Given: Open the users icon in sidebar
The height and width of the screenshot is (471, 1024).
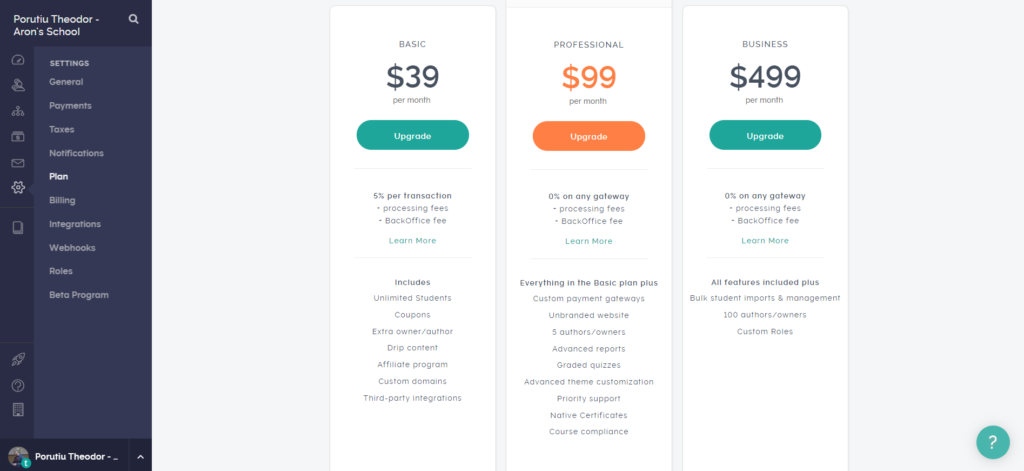Looking at the screenshot, I should [18, 85].
